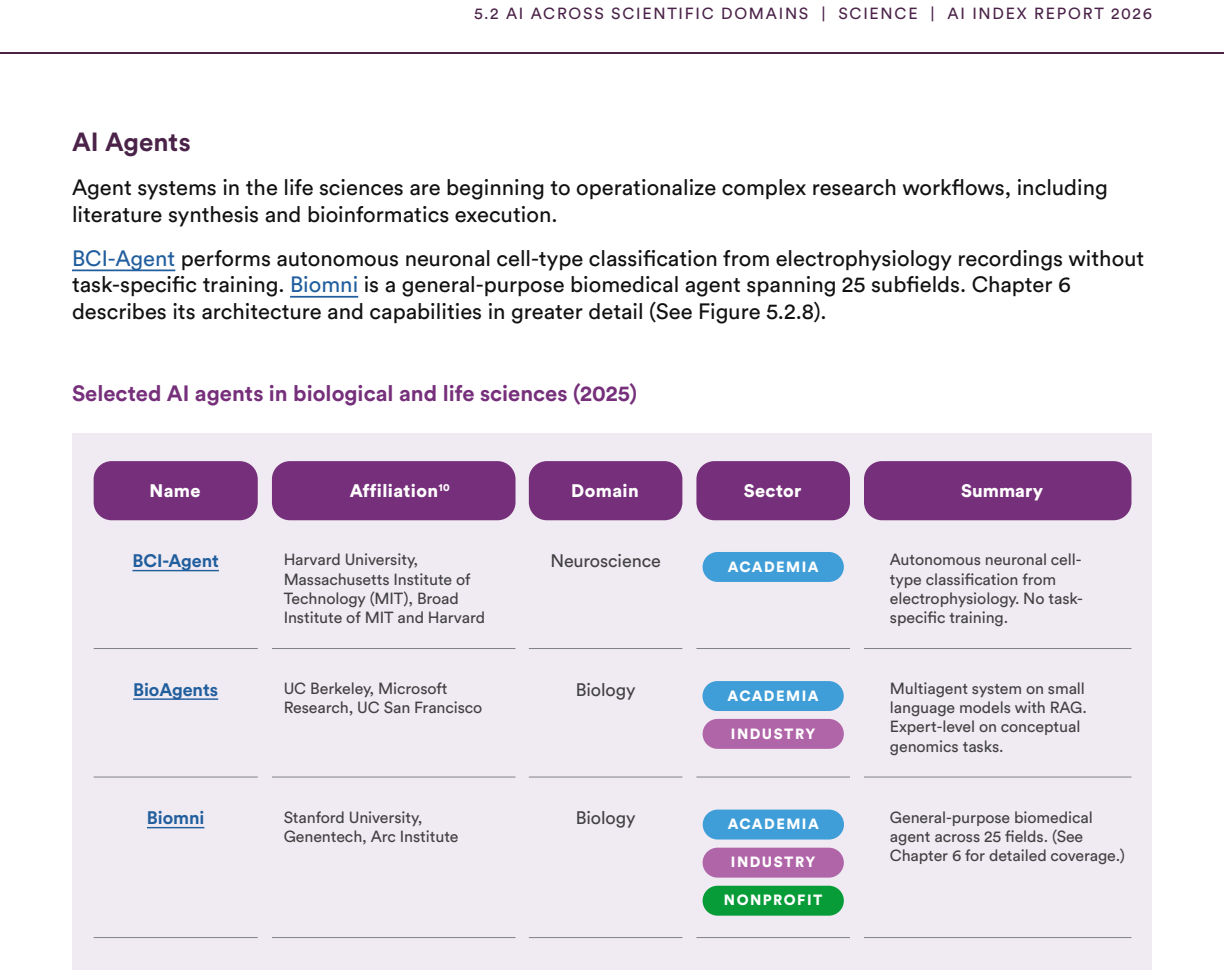Click the 'Selected AI agents in biological' table title

point(354,394)
